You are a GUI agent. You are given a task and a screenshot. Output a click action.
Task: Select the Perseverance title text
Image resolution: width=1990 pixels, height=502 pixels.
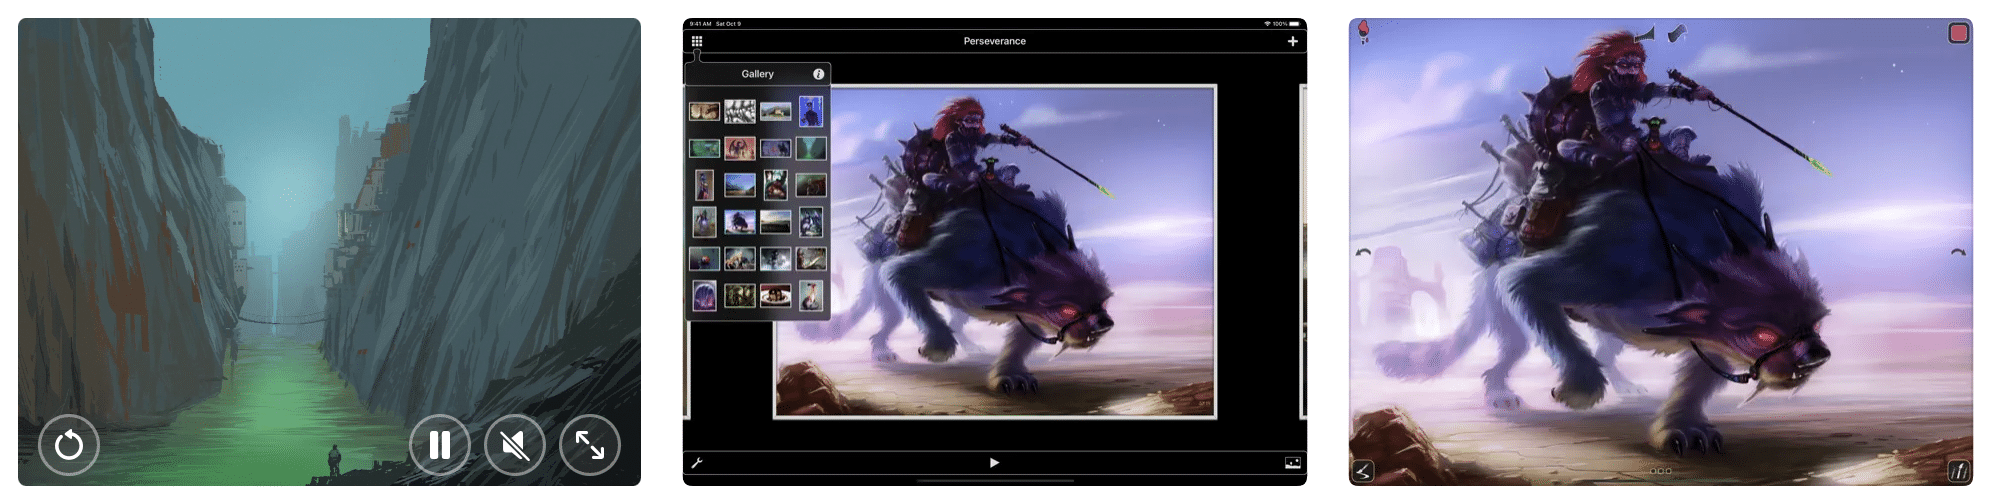coord(995,41)
